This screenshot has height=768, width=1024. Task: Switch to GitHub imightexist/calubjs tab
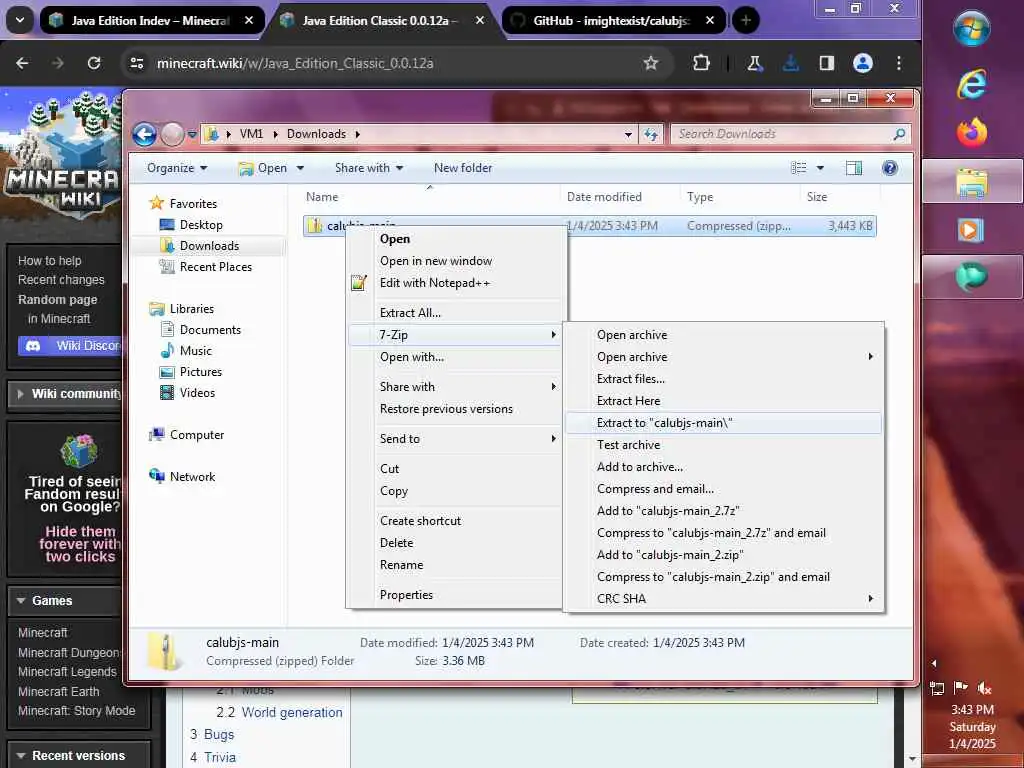pos(611,20)
